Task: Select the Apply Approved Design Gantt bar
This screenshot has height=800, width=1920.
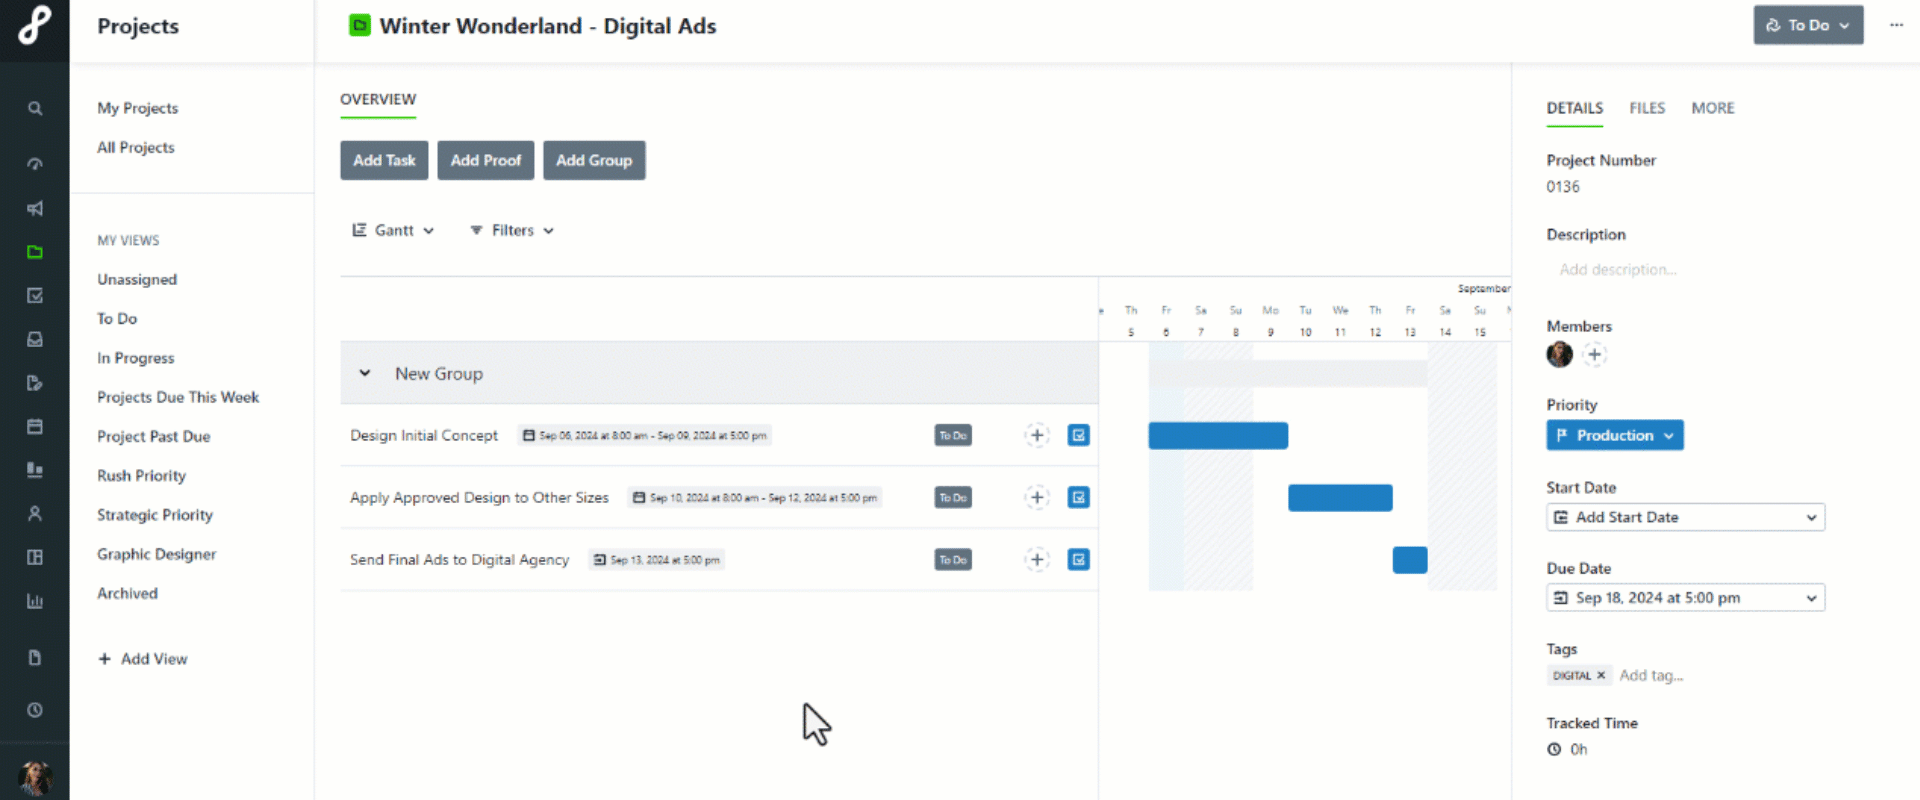Action: 1340,497
